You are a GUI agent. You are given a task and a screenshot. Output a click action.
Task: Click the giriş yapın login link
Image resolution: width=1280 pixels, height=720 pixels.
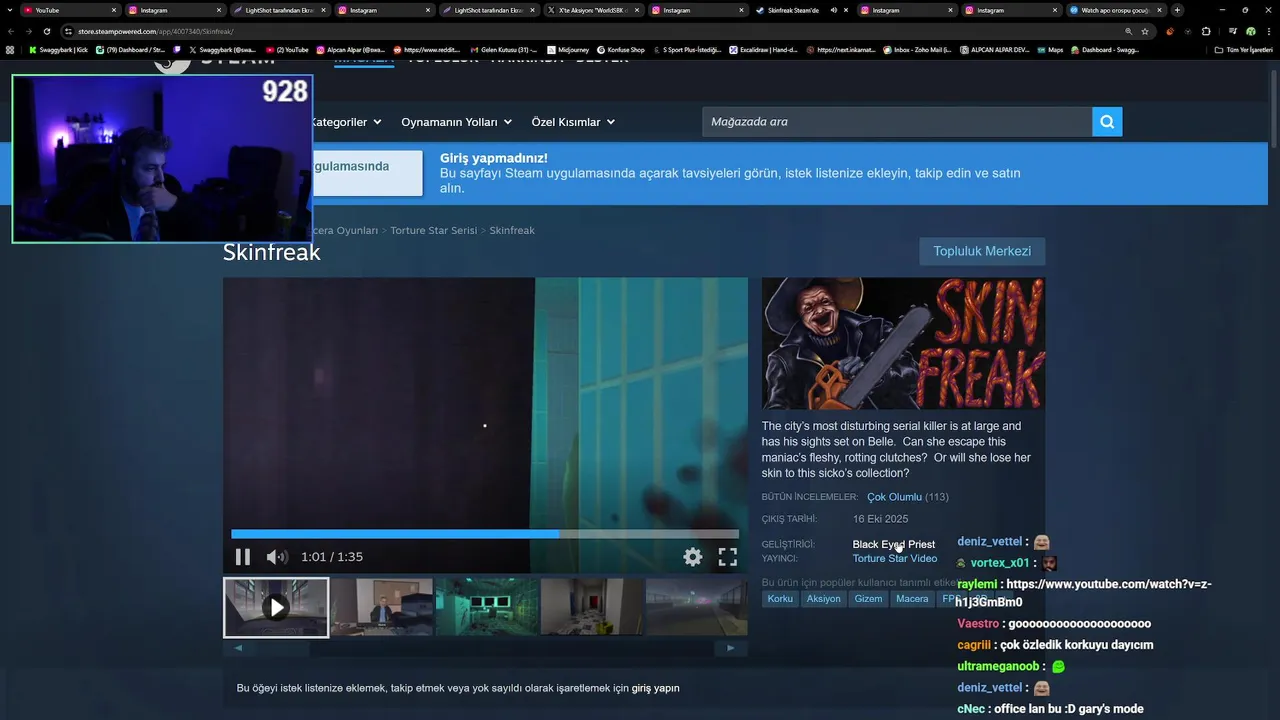click(x=655, y=688)
